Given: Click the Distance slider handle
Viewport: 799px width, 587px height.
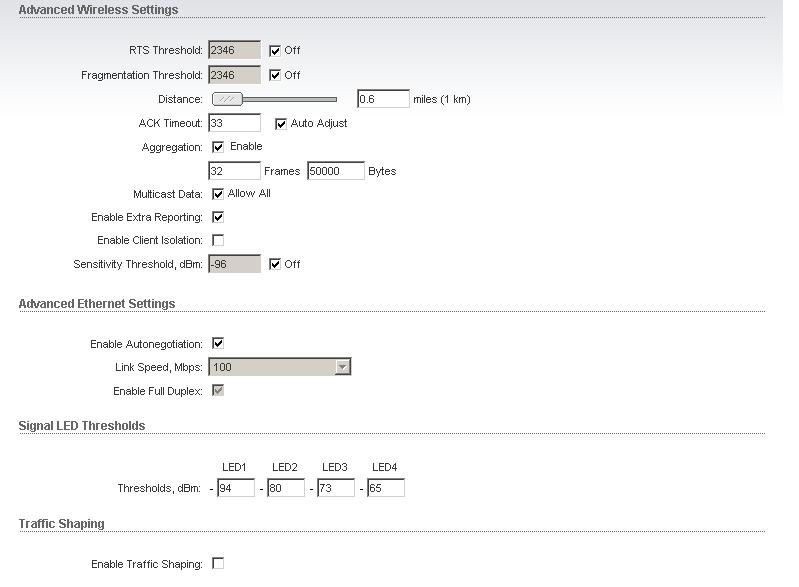Looking at the screenshot, I should [228, 99].
